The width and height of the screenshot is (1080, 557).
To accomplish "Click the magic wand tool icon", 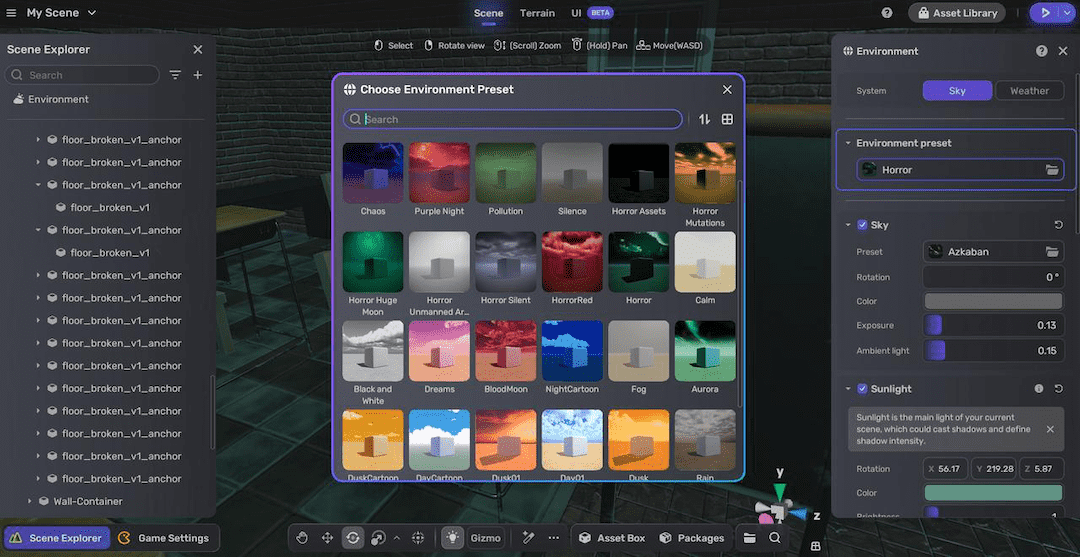I will [529, 538].
